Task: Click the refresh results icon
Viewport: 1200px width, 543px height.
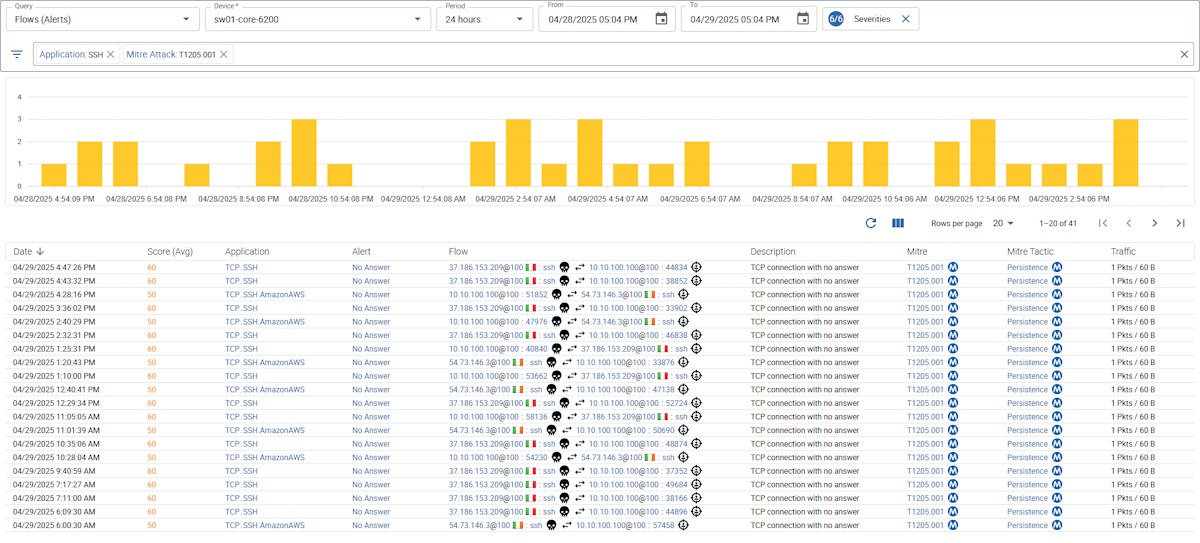Action: pos(870,223)
